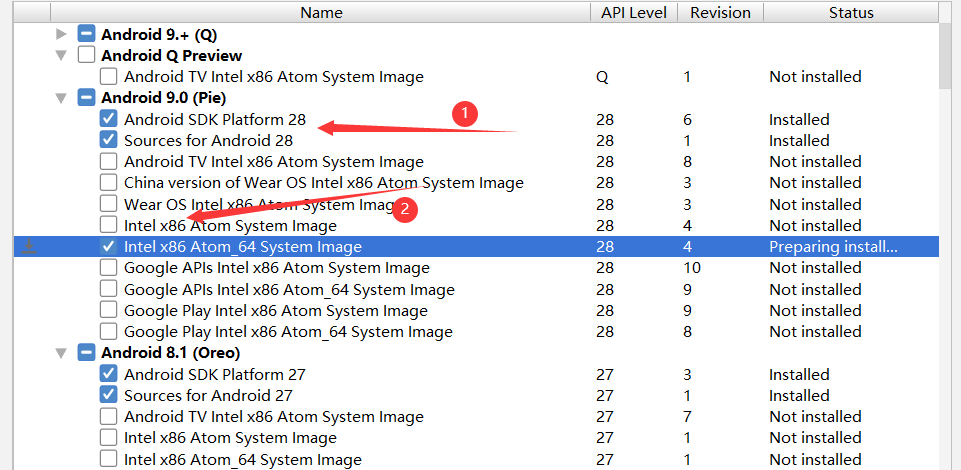Select the Android 9.+ (Q) group label
Viewport: 961px width, 470px height.
coord(159,34)
